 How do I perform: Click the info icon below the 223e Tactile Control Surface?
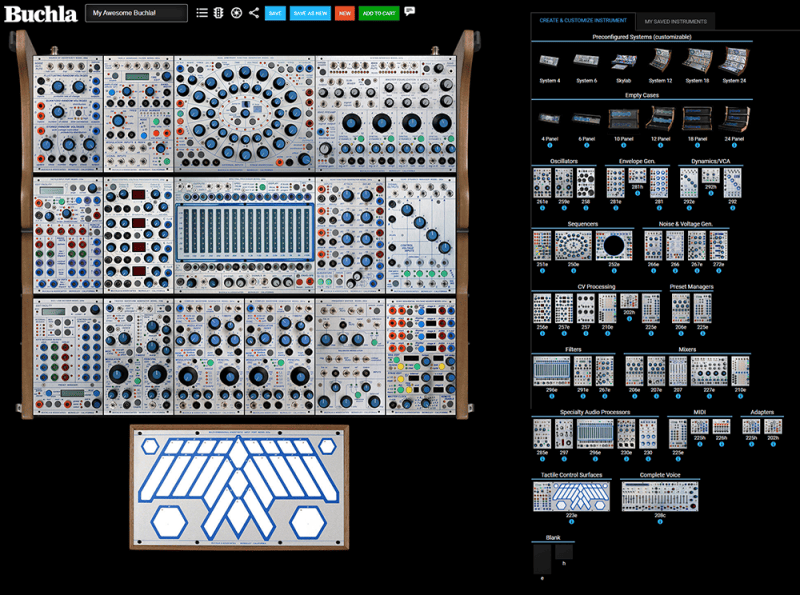(571, 520)
